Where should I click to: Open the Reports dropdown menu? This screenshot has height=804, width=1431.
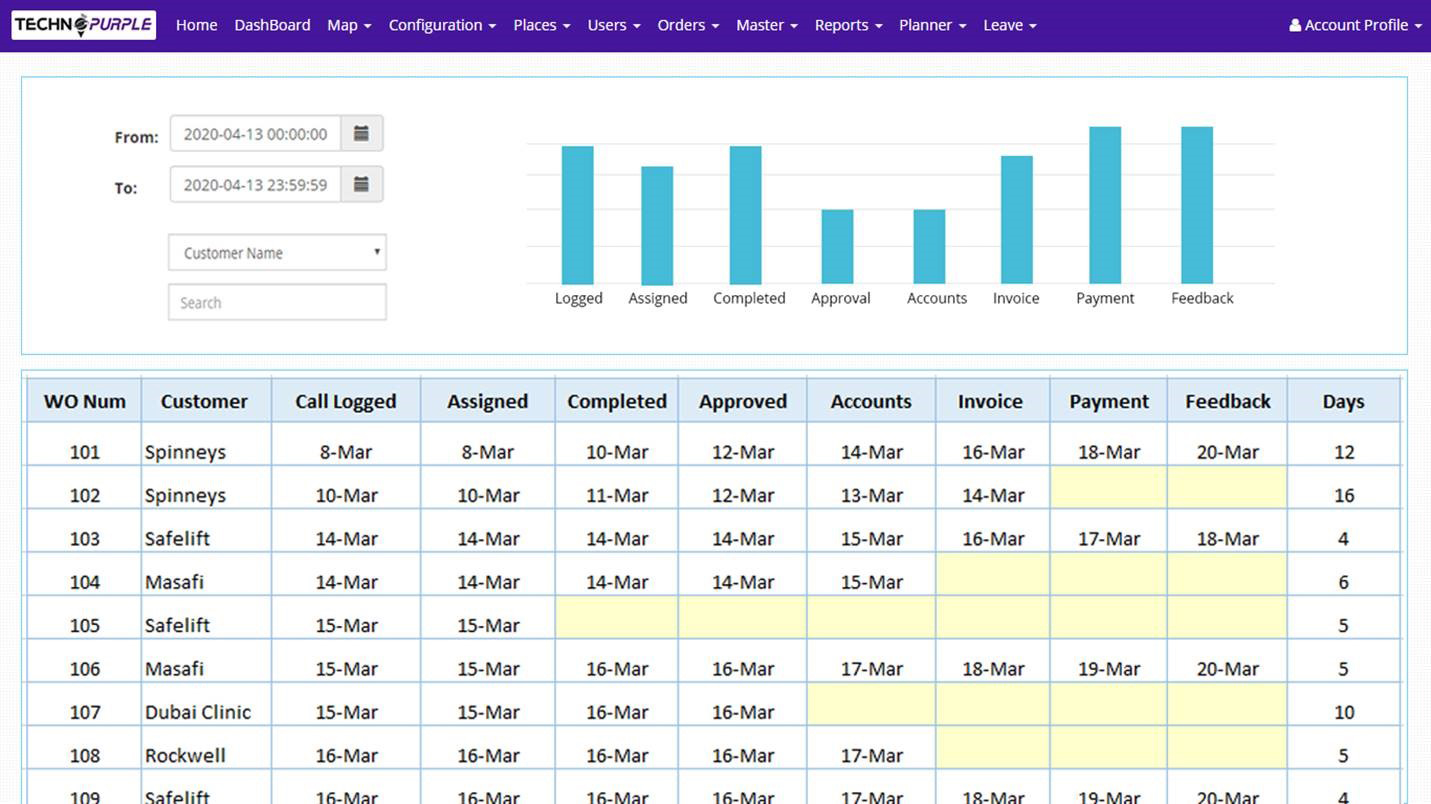[x=848, y=25]
